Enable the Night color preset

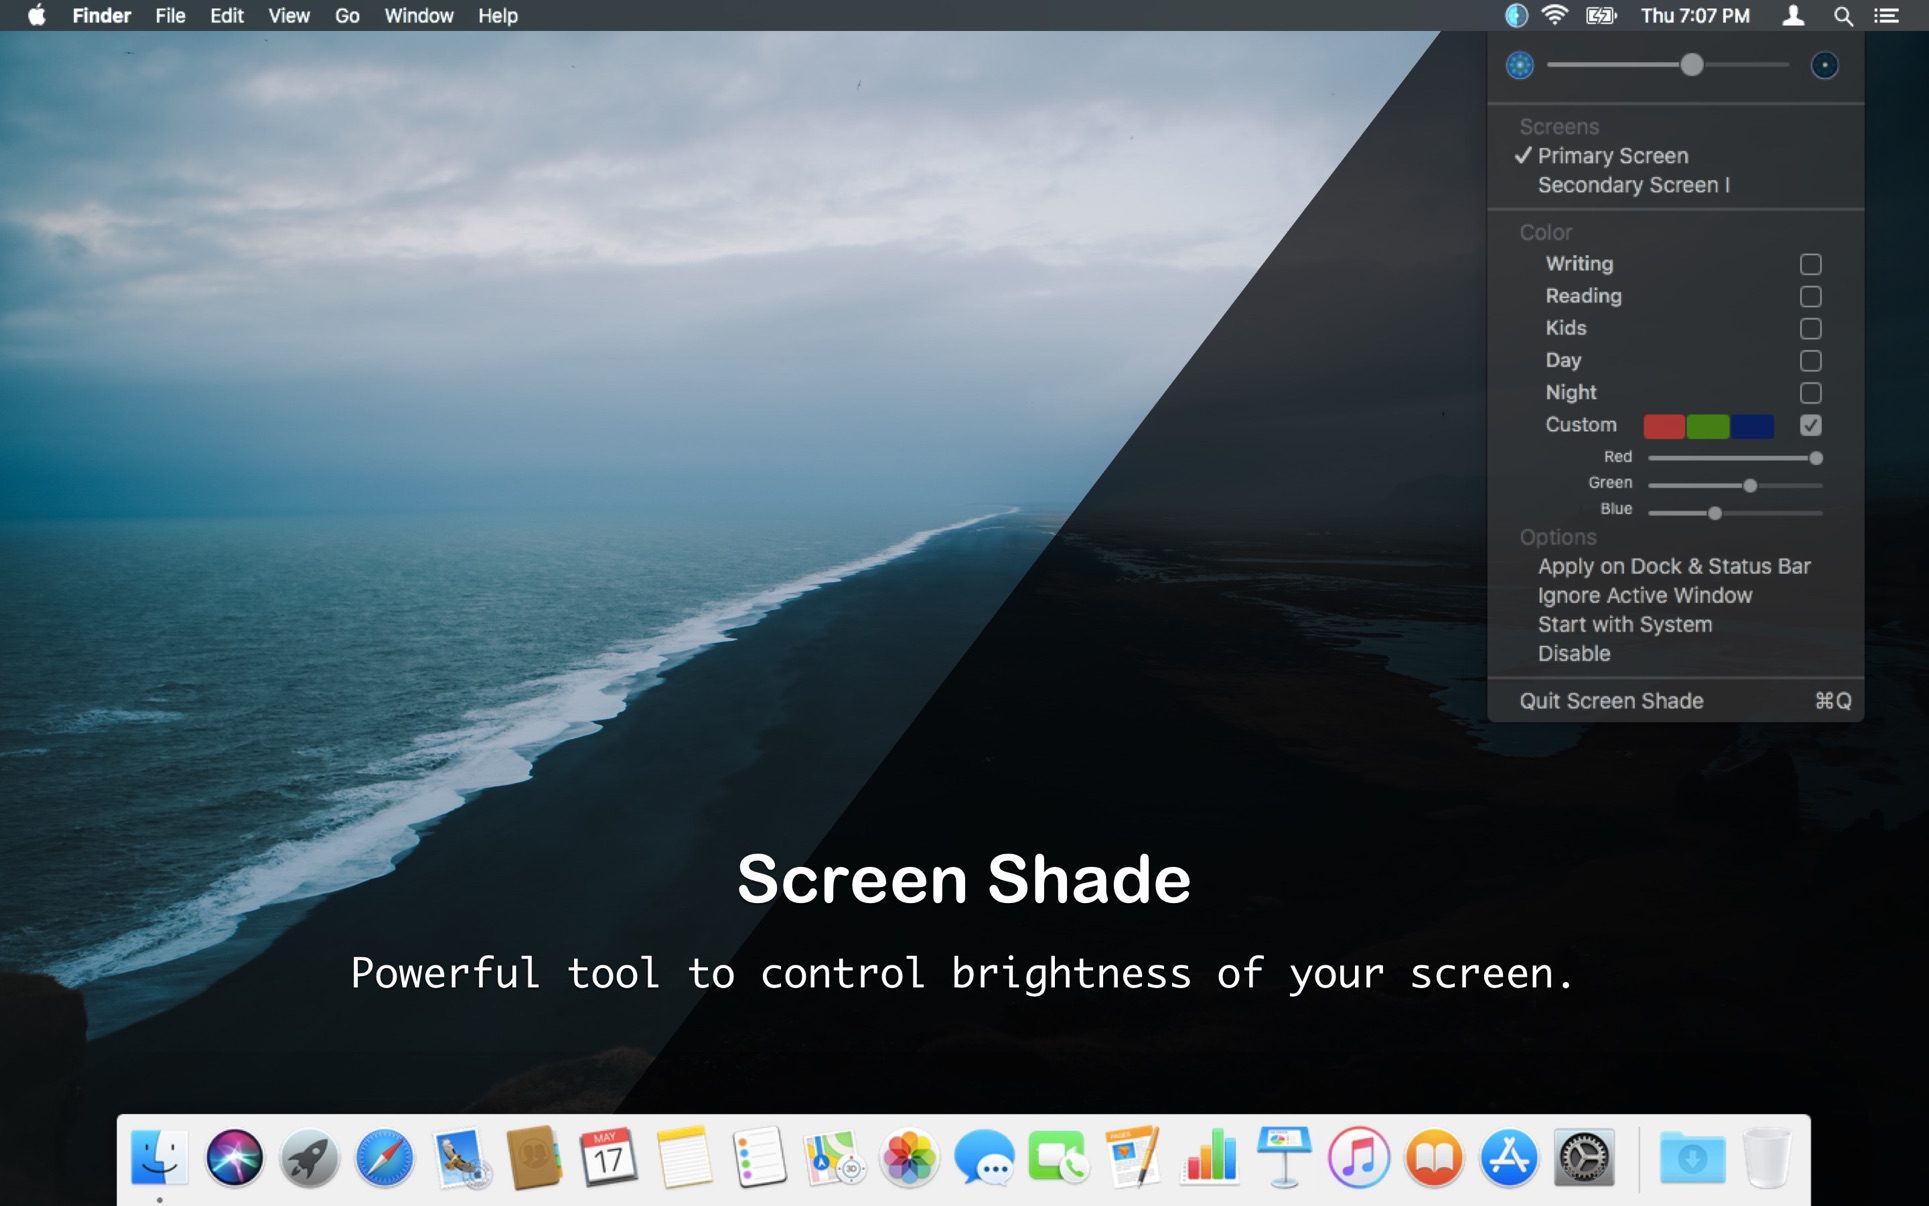pos(1810,392)
